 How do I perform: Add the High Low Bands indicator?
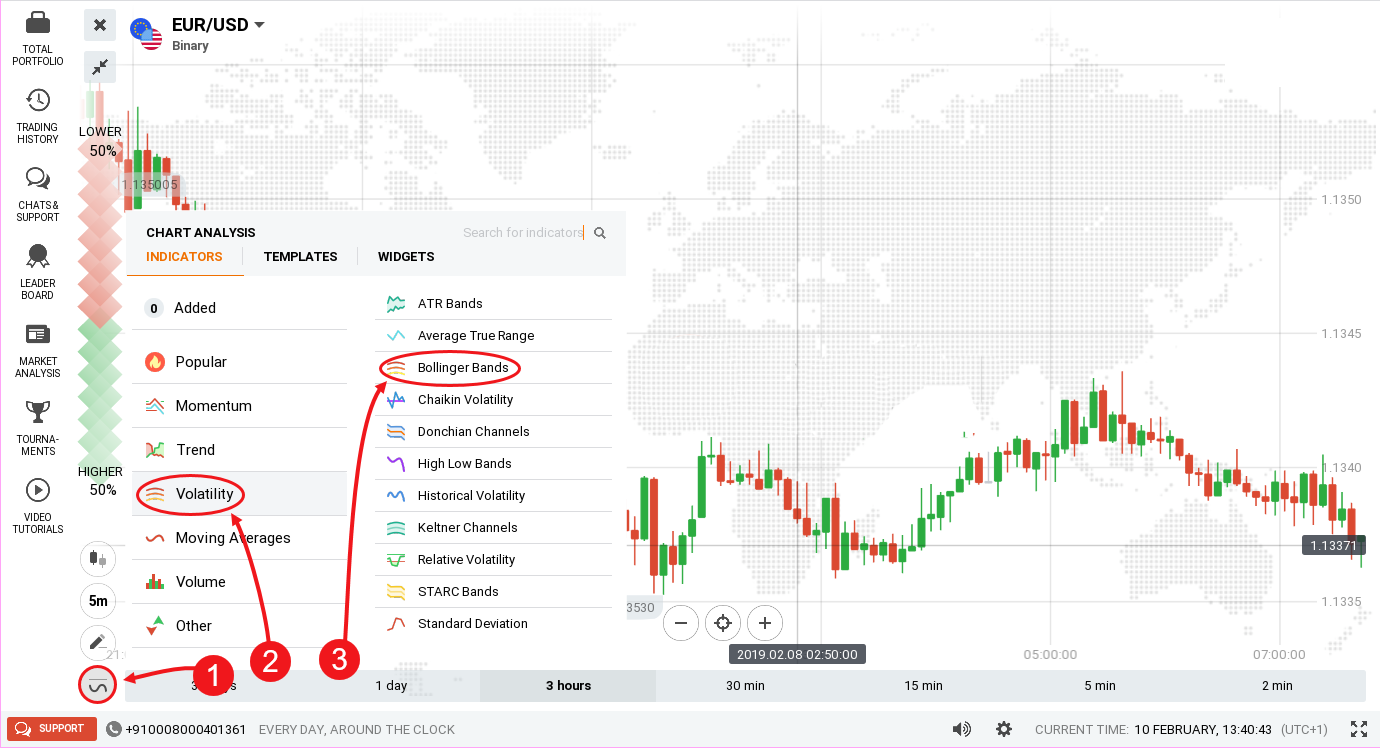click(494, 464)
